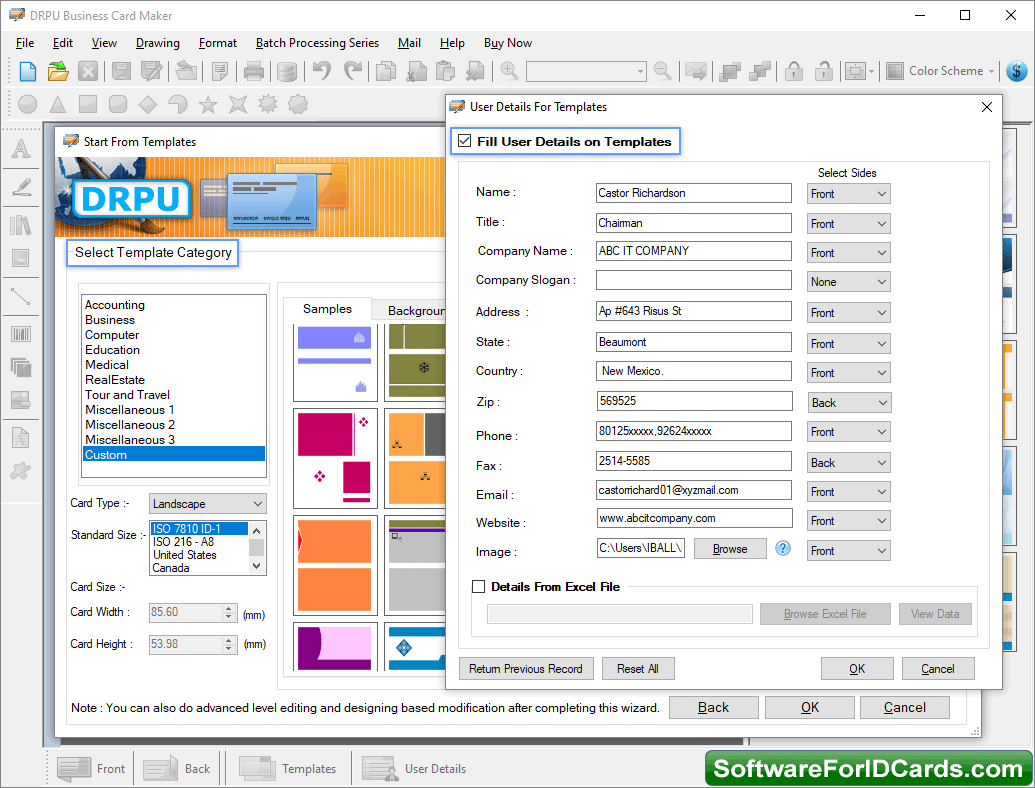Screen dimensions: 1035x788
Task: Click the Reset All button
Action: [x=638, y=669]
